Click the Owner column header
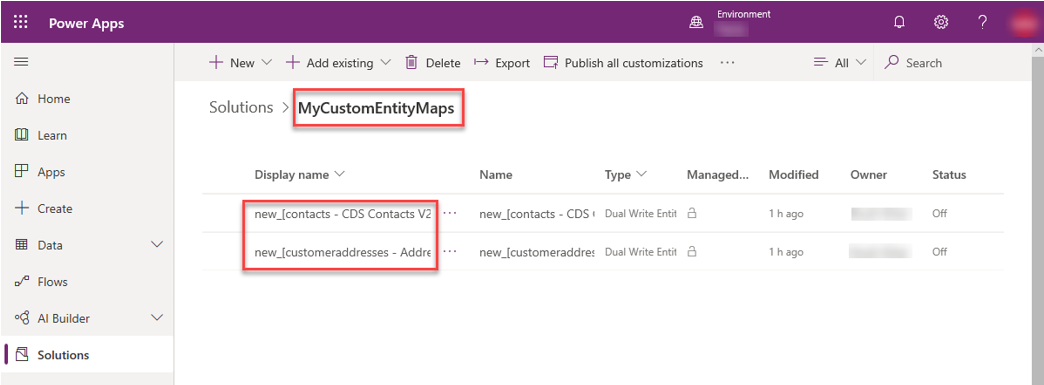1044x385 pixels. (x=868, y=175)
